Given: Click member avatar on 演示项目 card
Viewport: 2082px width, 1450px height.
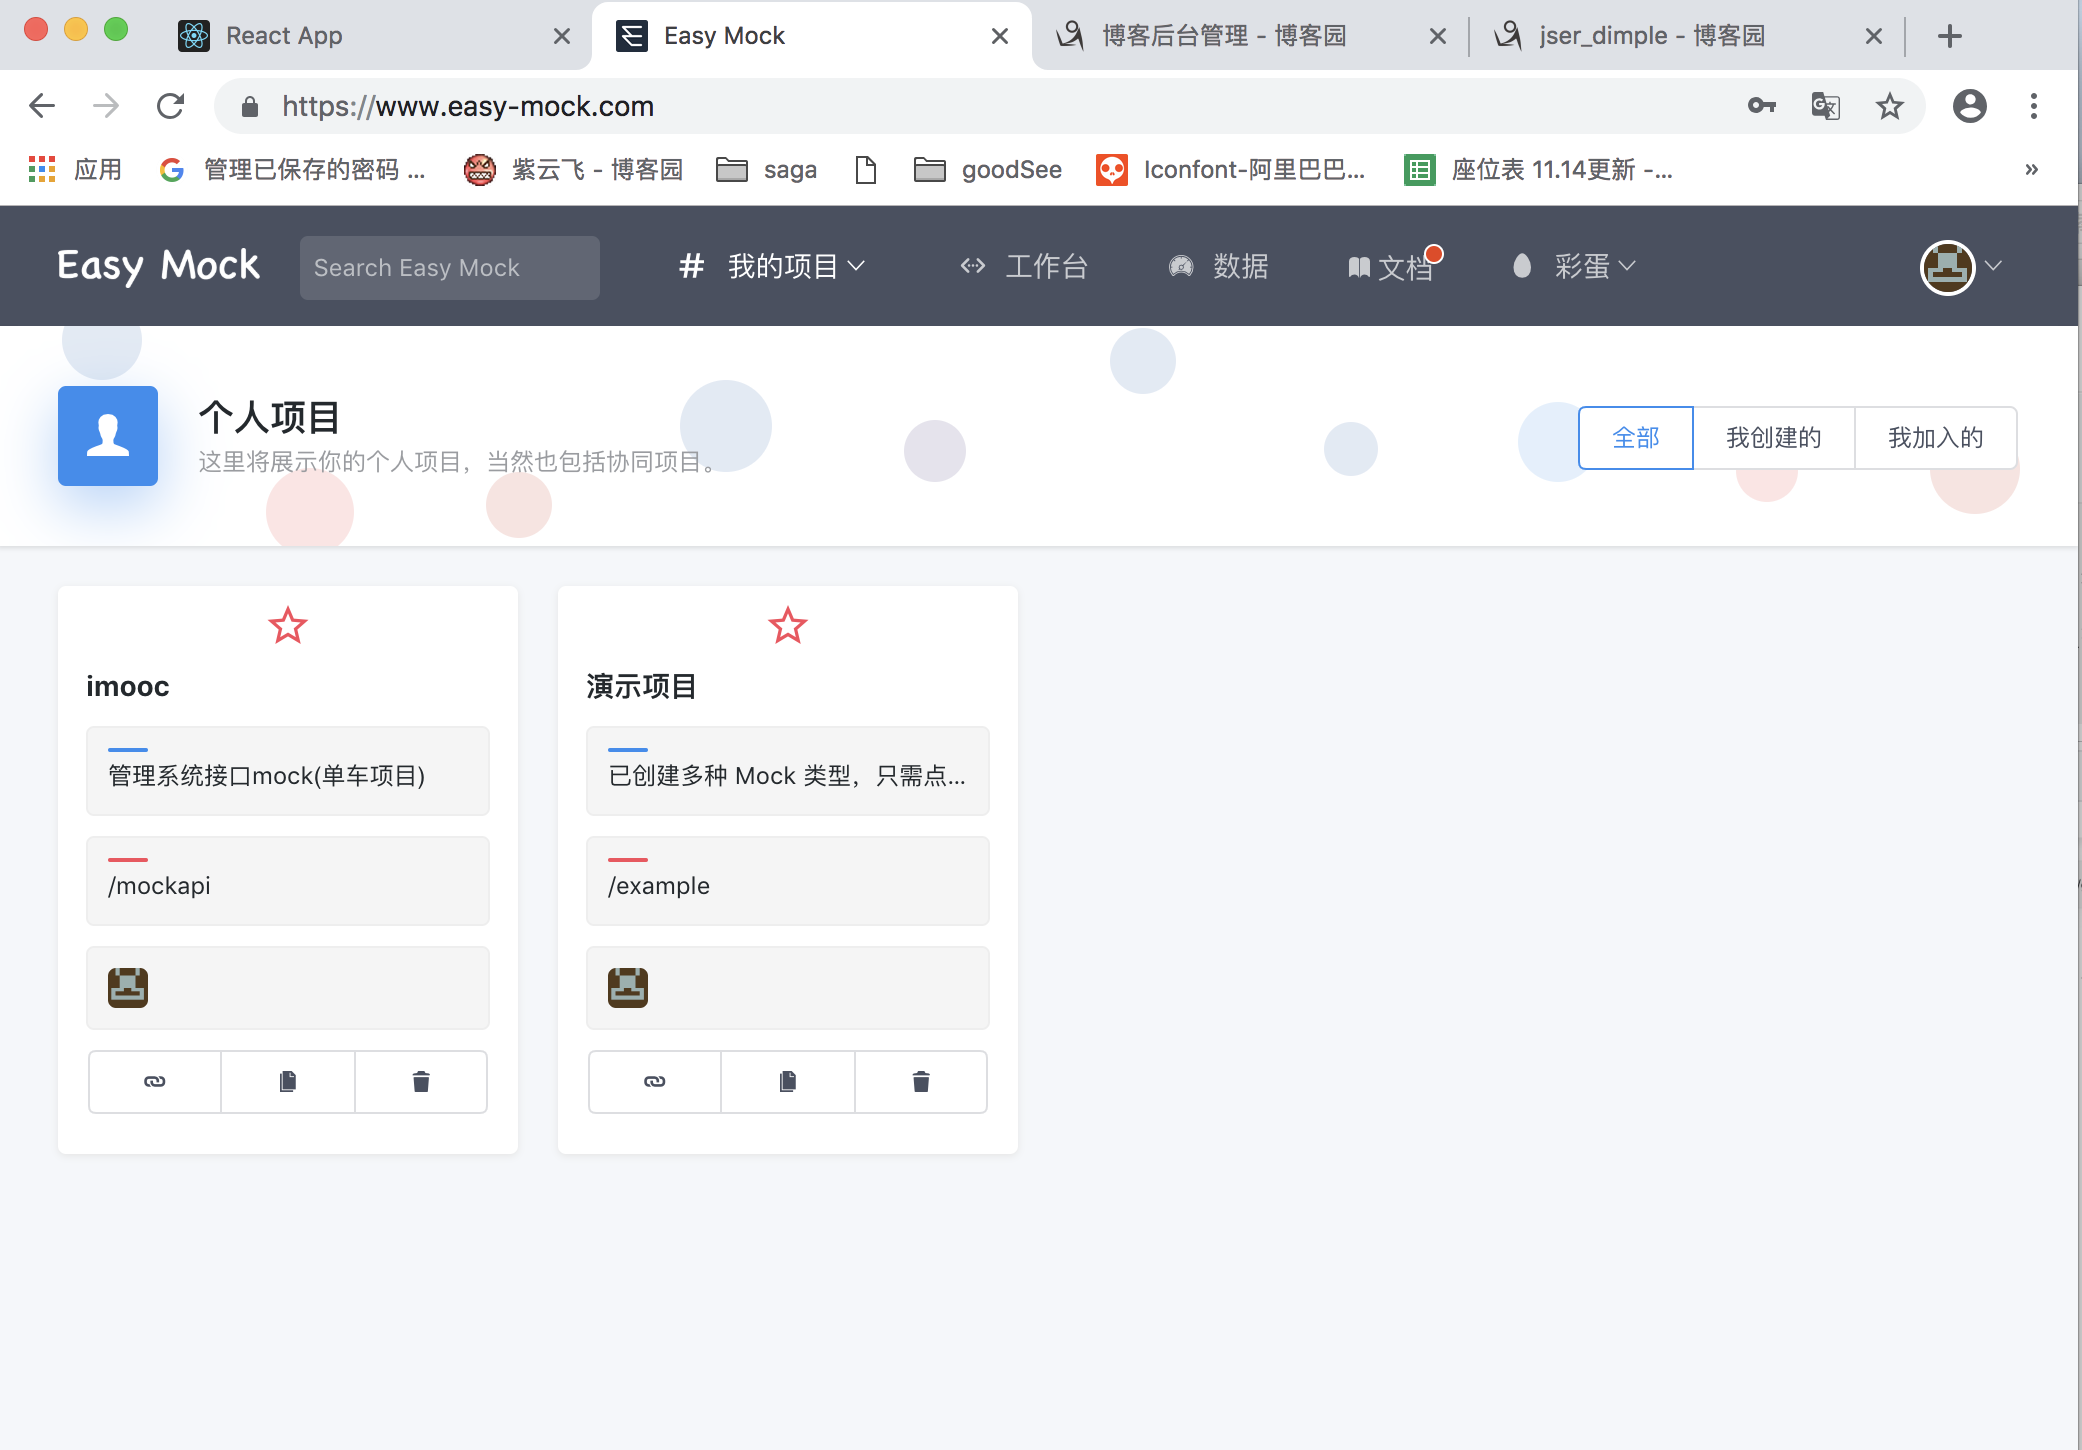Looking at the screenshot, I should 628,988.
